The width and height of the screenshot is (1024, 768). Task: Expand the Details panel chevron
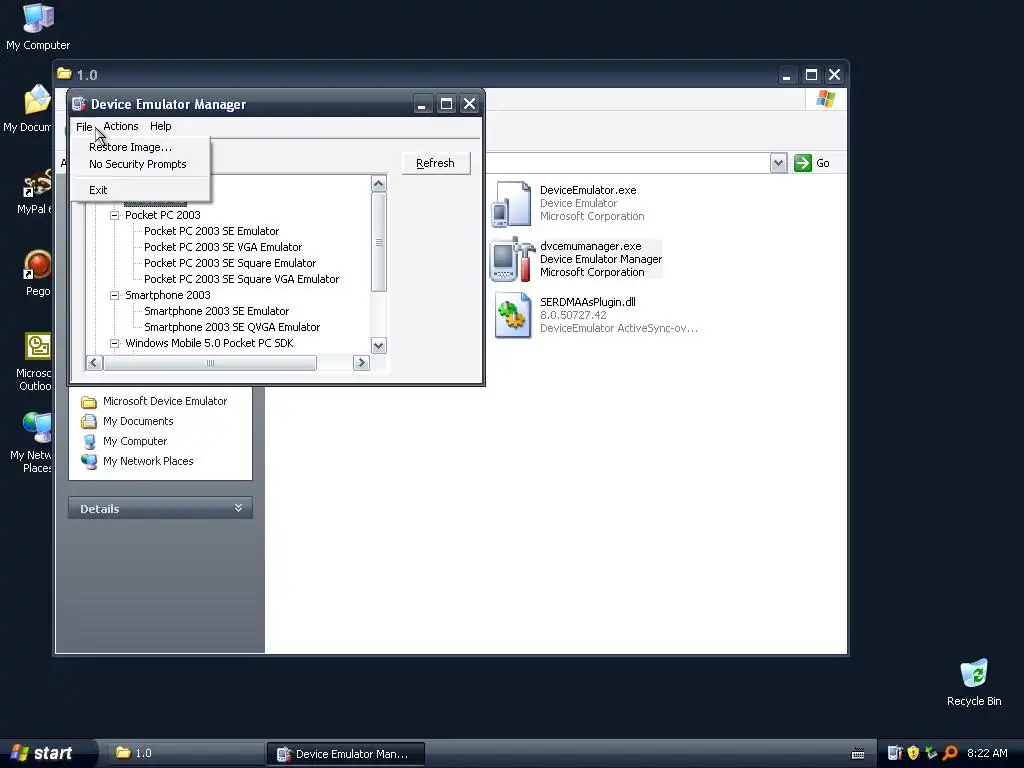[x=238, y=508]
